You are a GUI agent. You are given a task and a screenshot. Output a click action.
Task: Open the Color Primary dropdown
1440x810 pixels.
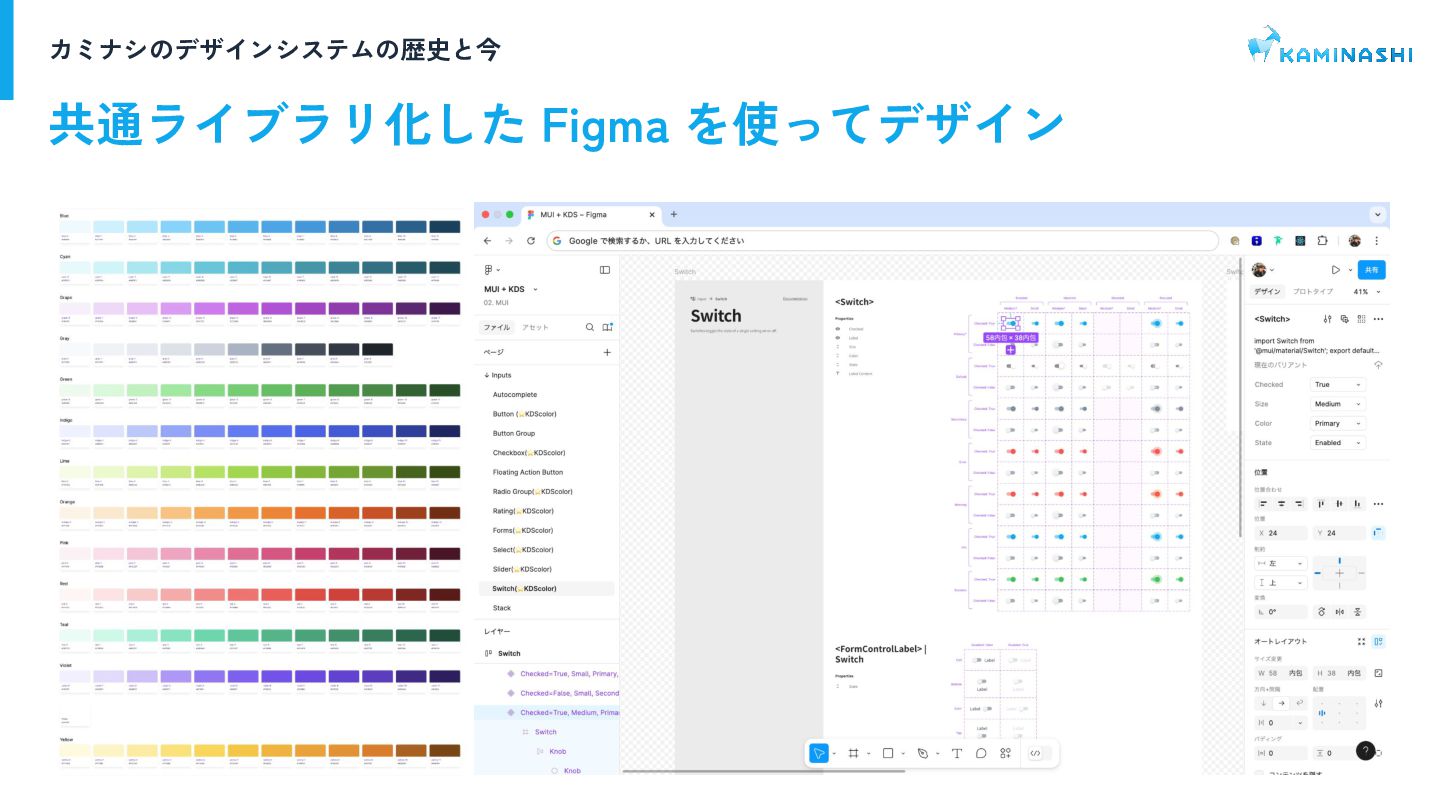point(1338,423)
